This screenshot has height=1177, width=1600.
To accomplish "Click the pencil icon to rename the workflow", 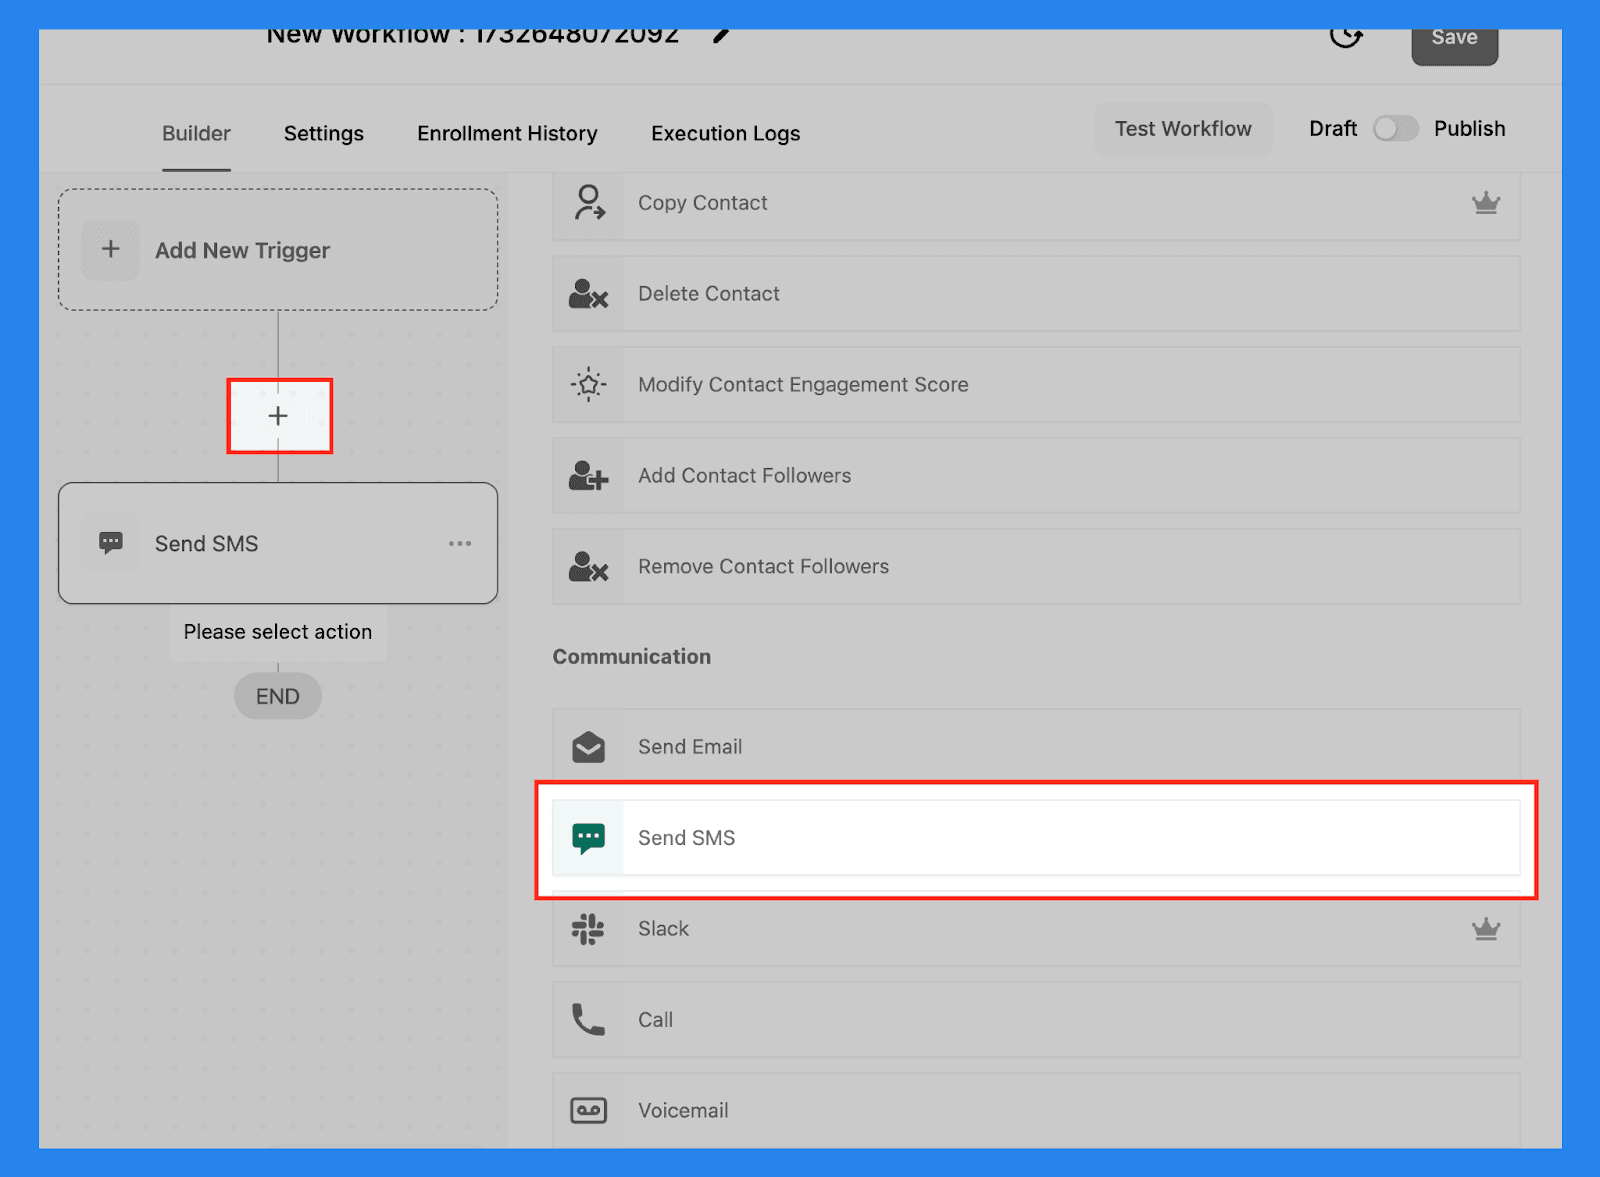I will [x=721, y=36].
